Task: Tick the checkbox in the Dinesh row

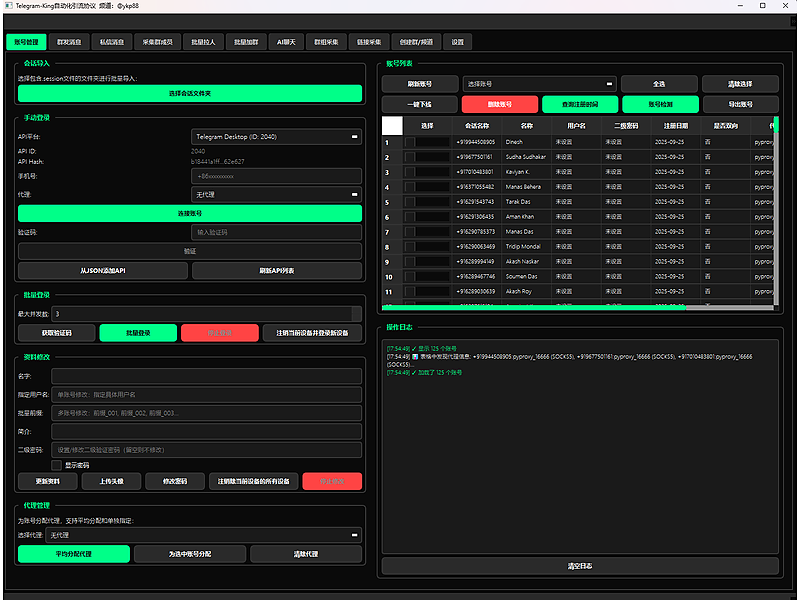Action: tap(409, 142)
